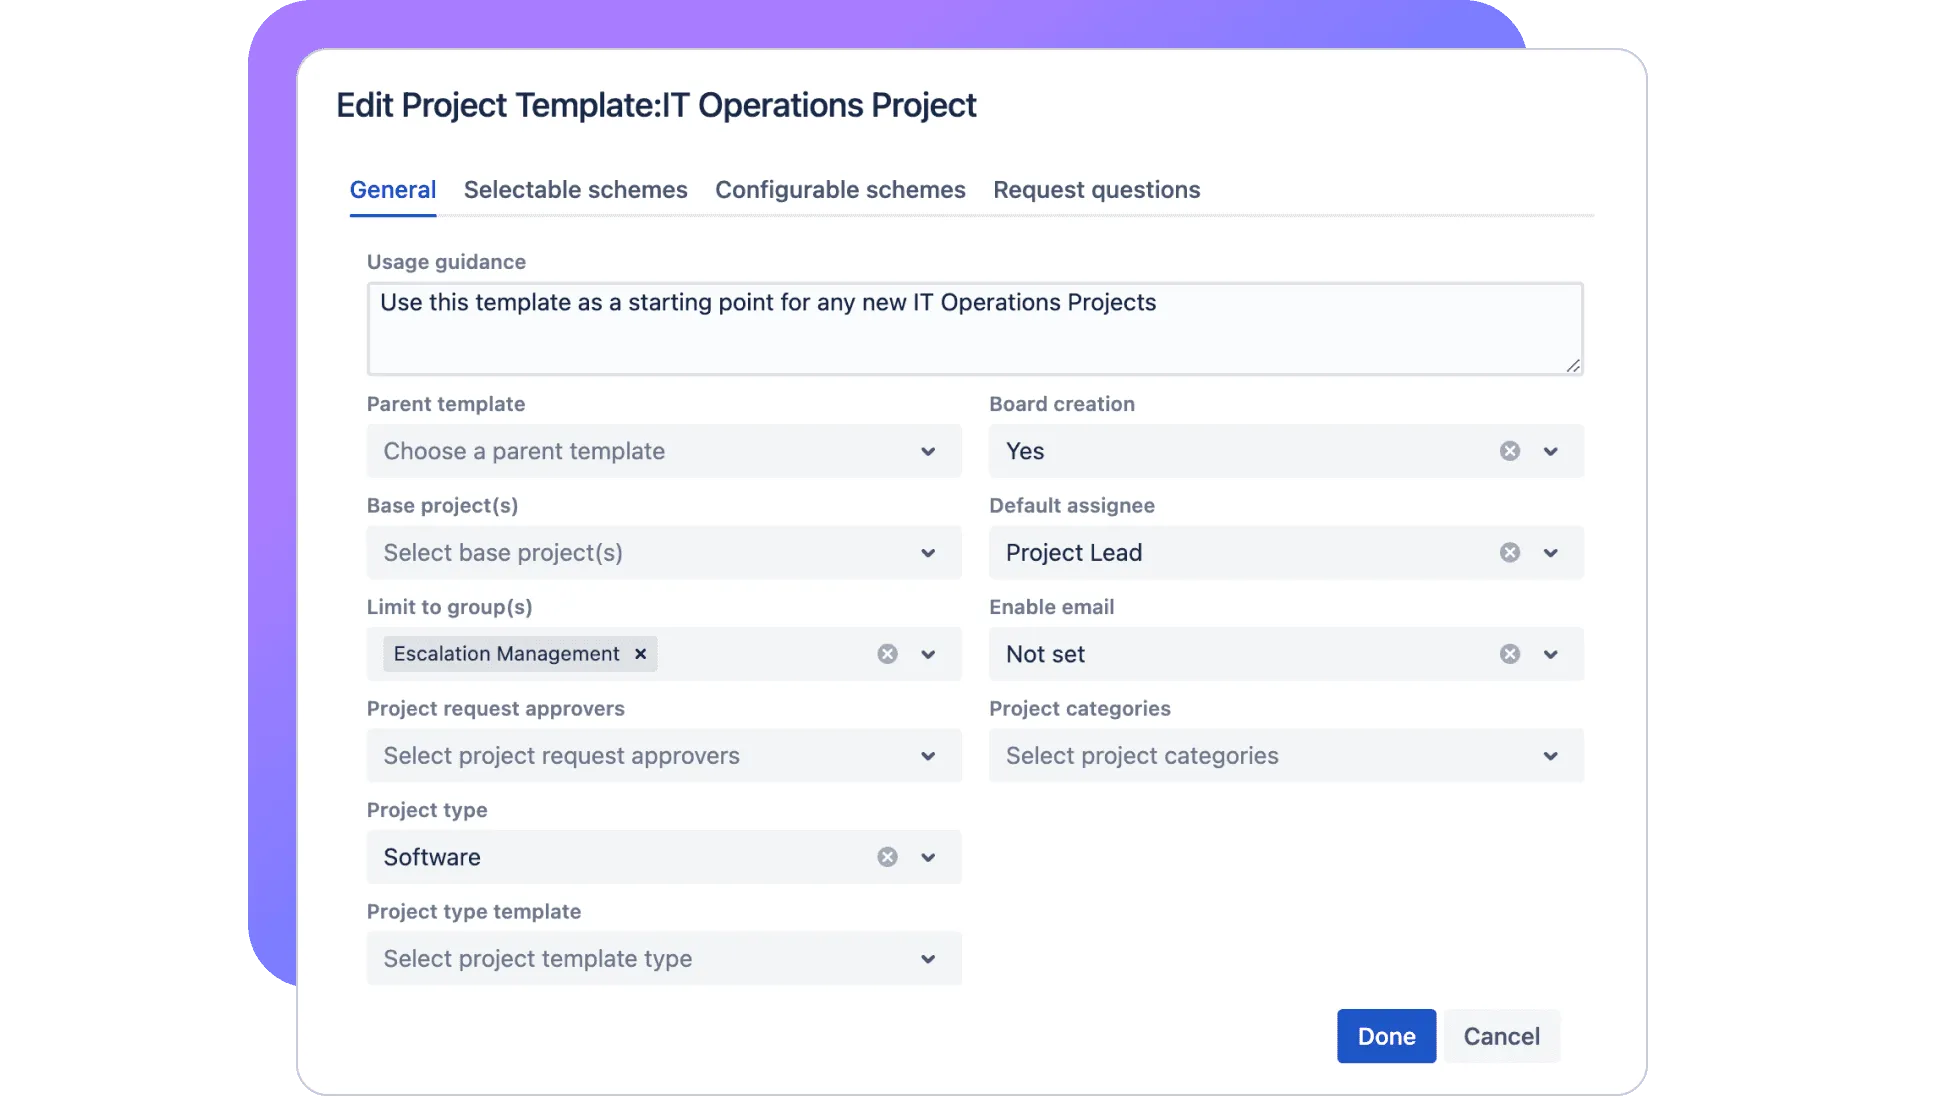The height and width of the screenshot is (1096, 1944).
Task: Clear the Default assignee selection
Action: (1510, 553)
